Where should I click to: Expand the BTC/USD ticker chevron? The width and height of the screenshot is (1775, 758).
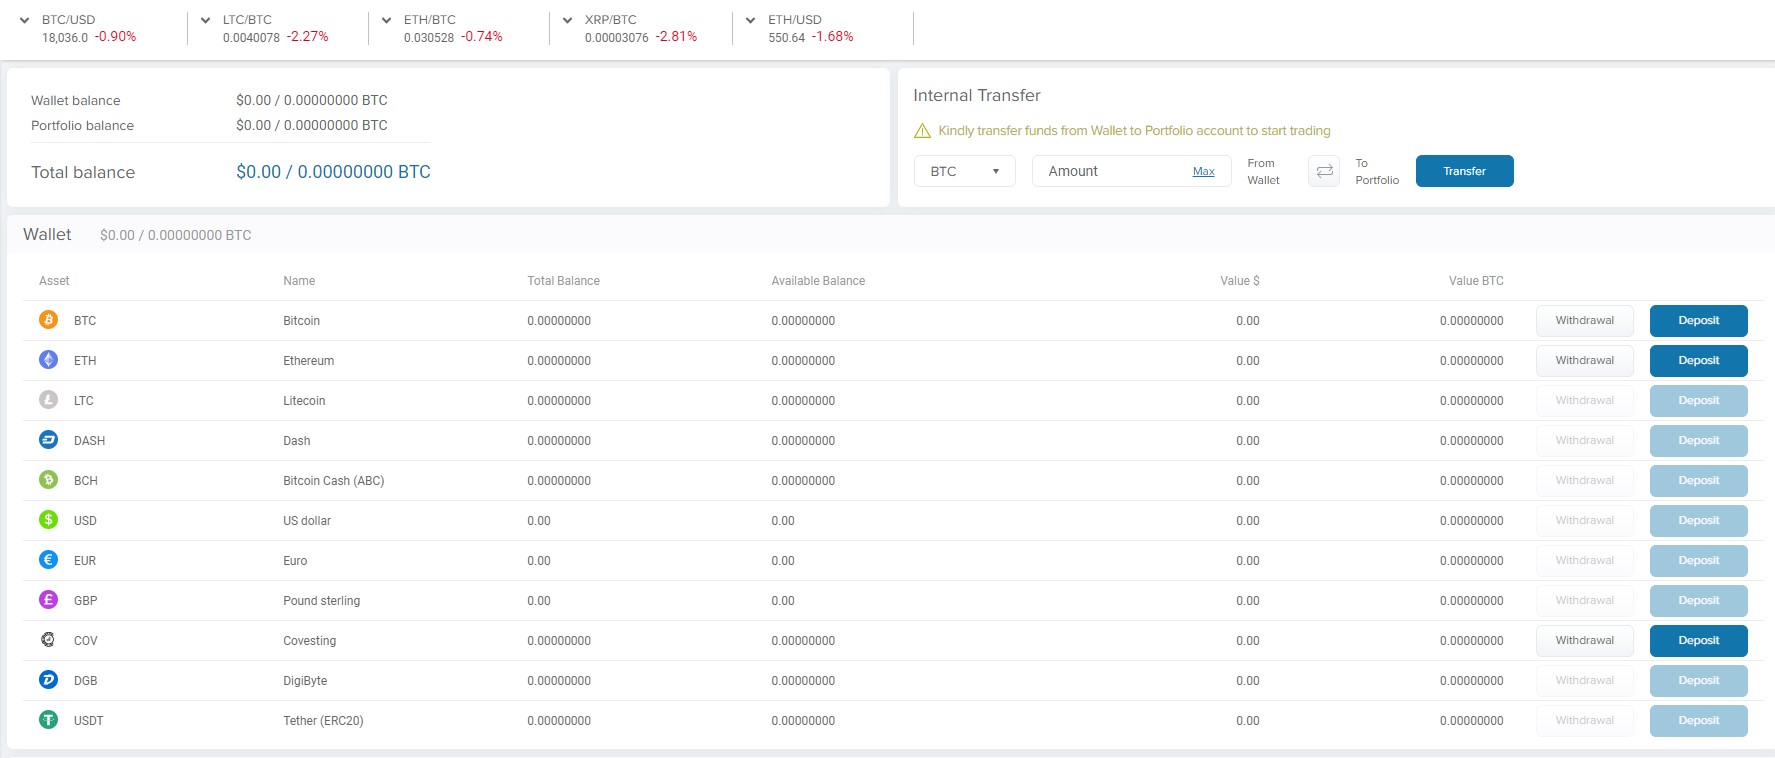(x=25, y=20)
